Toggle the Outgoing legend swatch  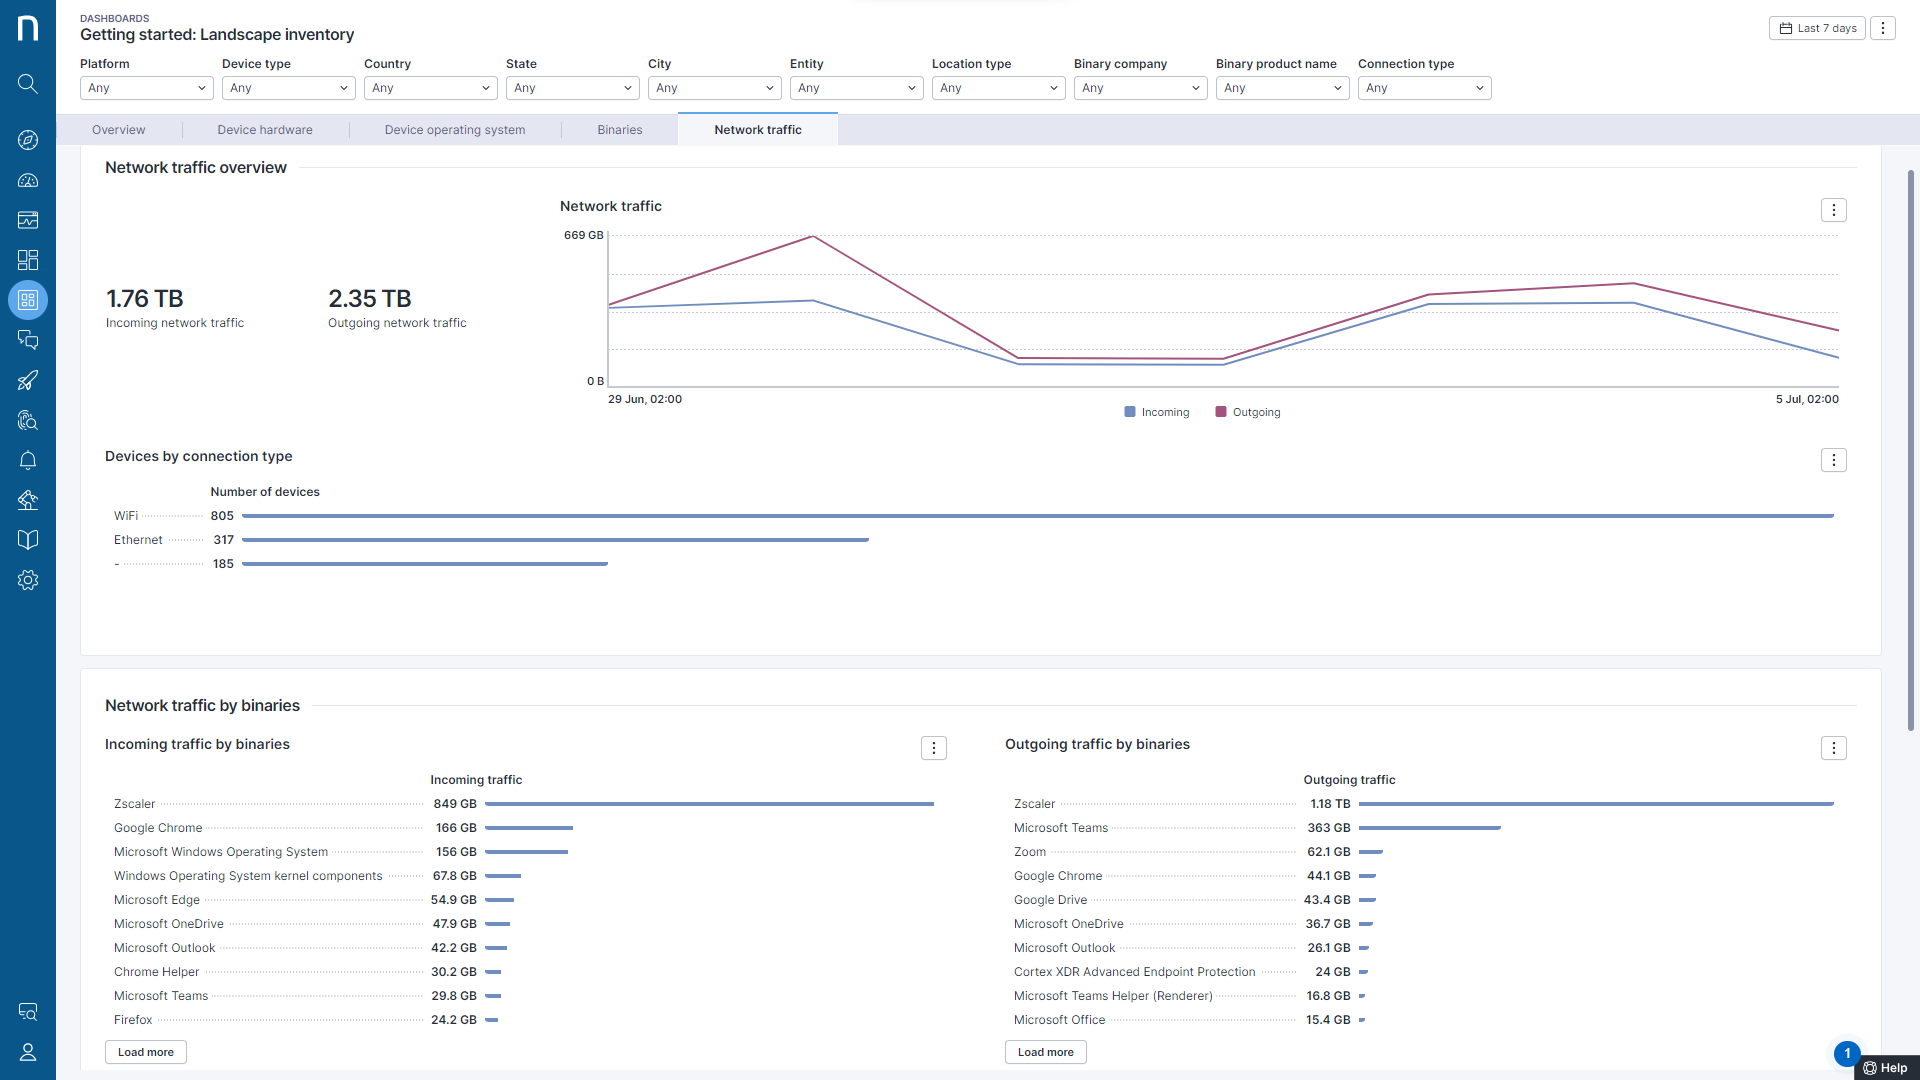coord(1221,412)
